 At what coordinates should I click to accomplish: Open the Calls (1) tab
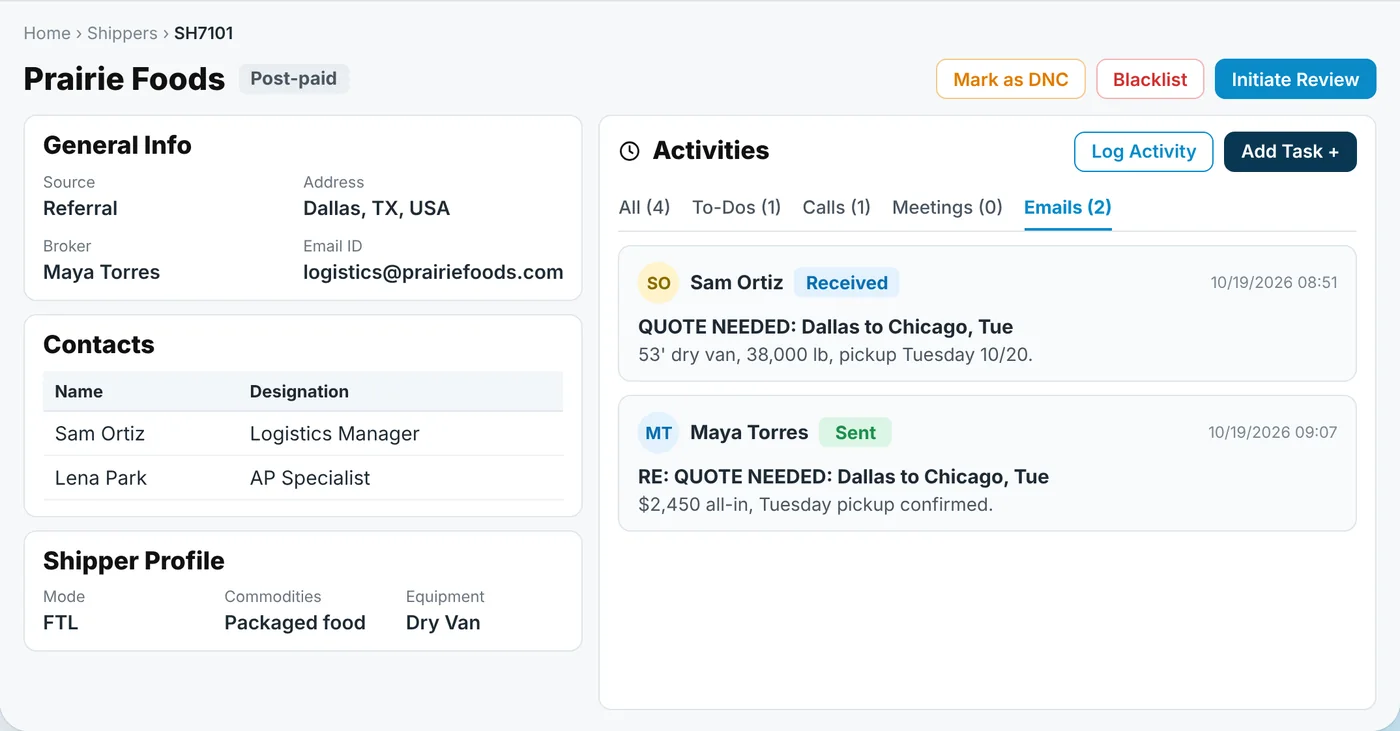click(x=836, y=207)
